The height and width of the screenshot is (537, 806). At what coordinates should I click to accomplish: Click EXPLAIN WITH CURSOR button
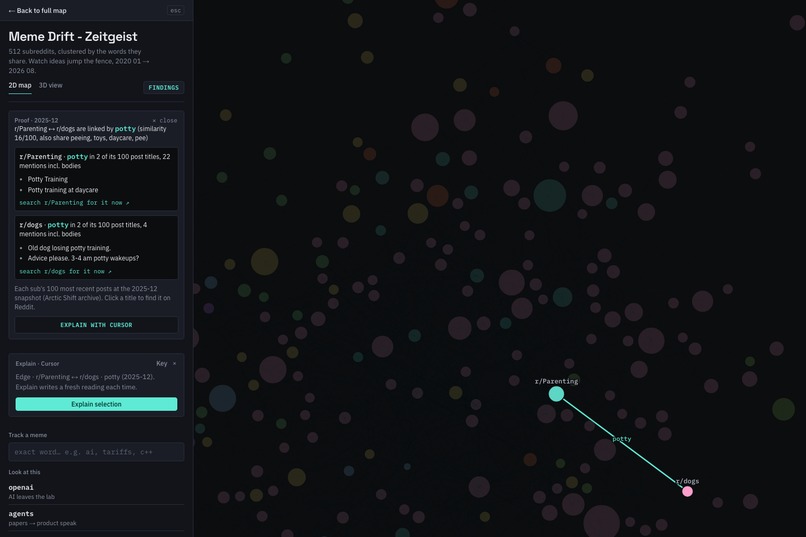point(96,325)
